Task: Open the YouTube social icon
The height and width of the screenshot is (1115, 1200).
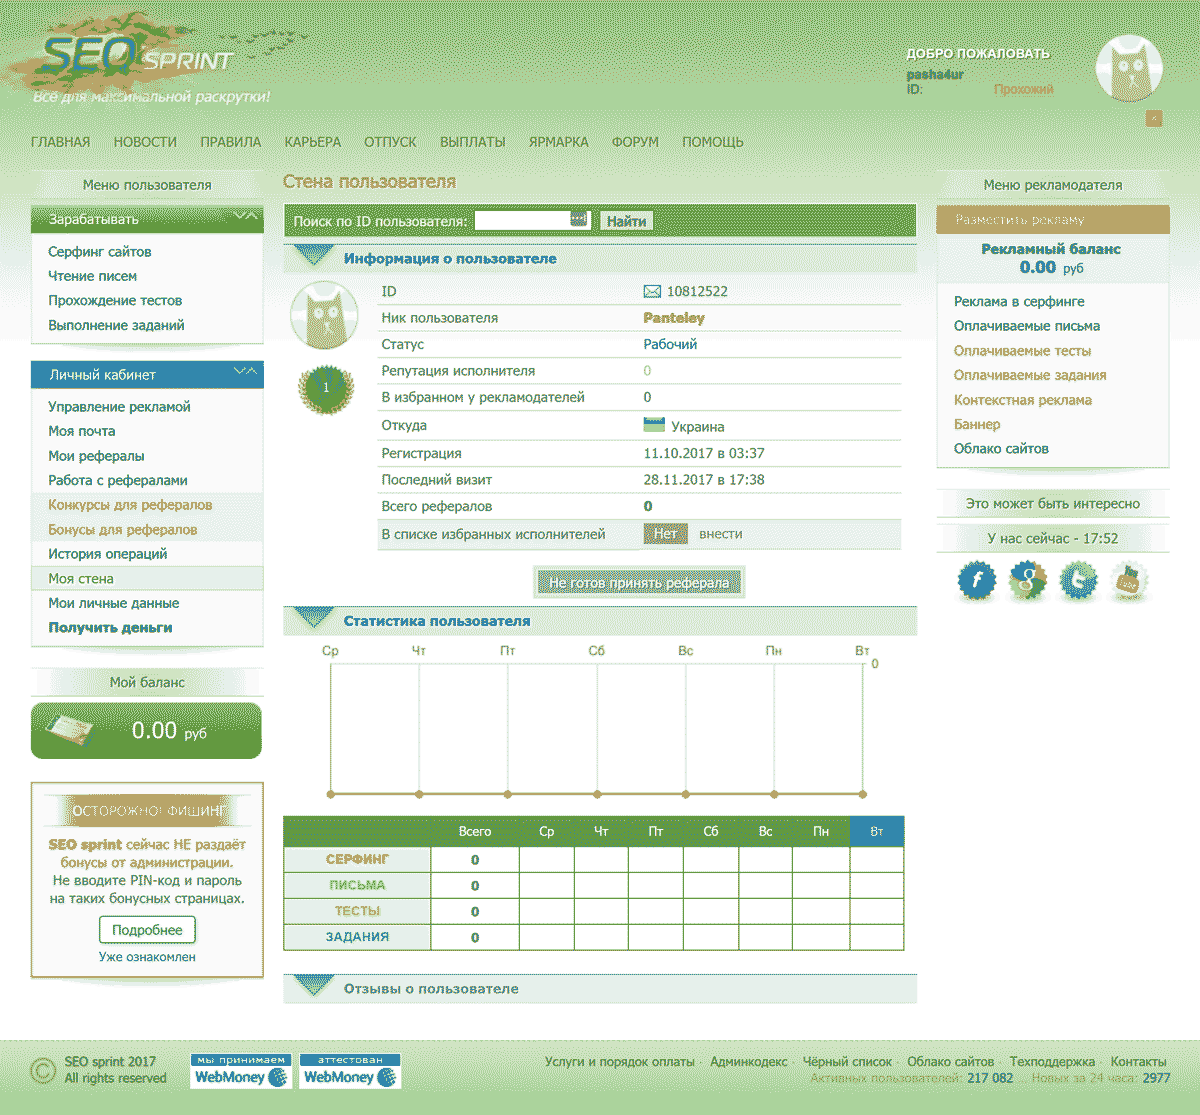Action: (x=1129, y=580)
